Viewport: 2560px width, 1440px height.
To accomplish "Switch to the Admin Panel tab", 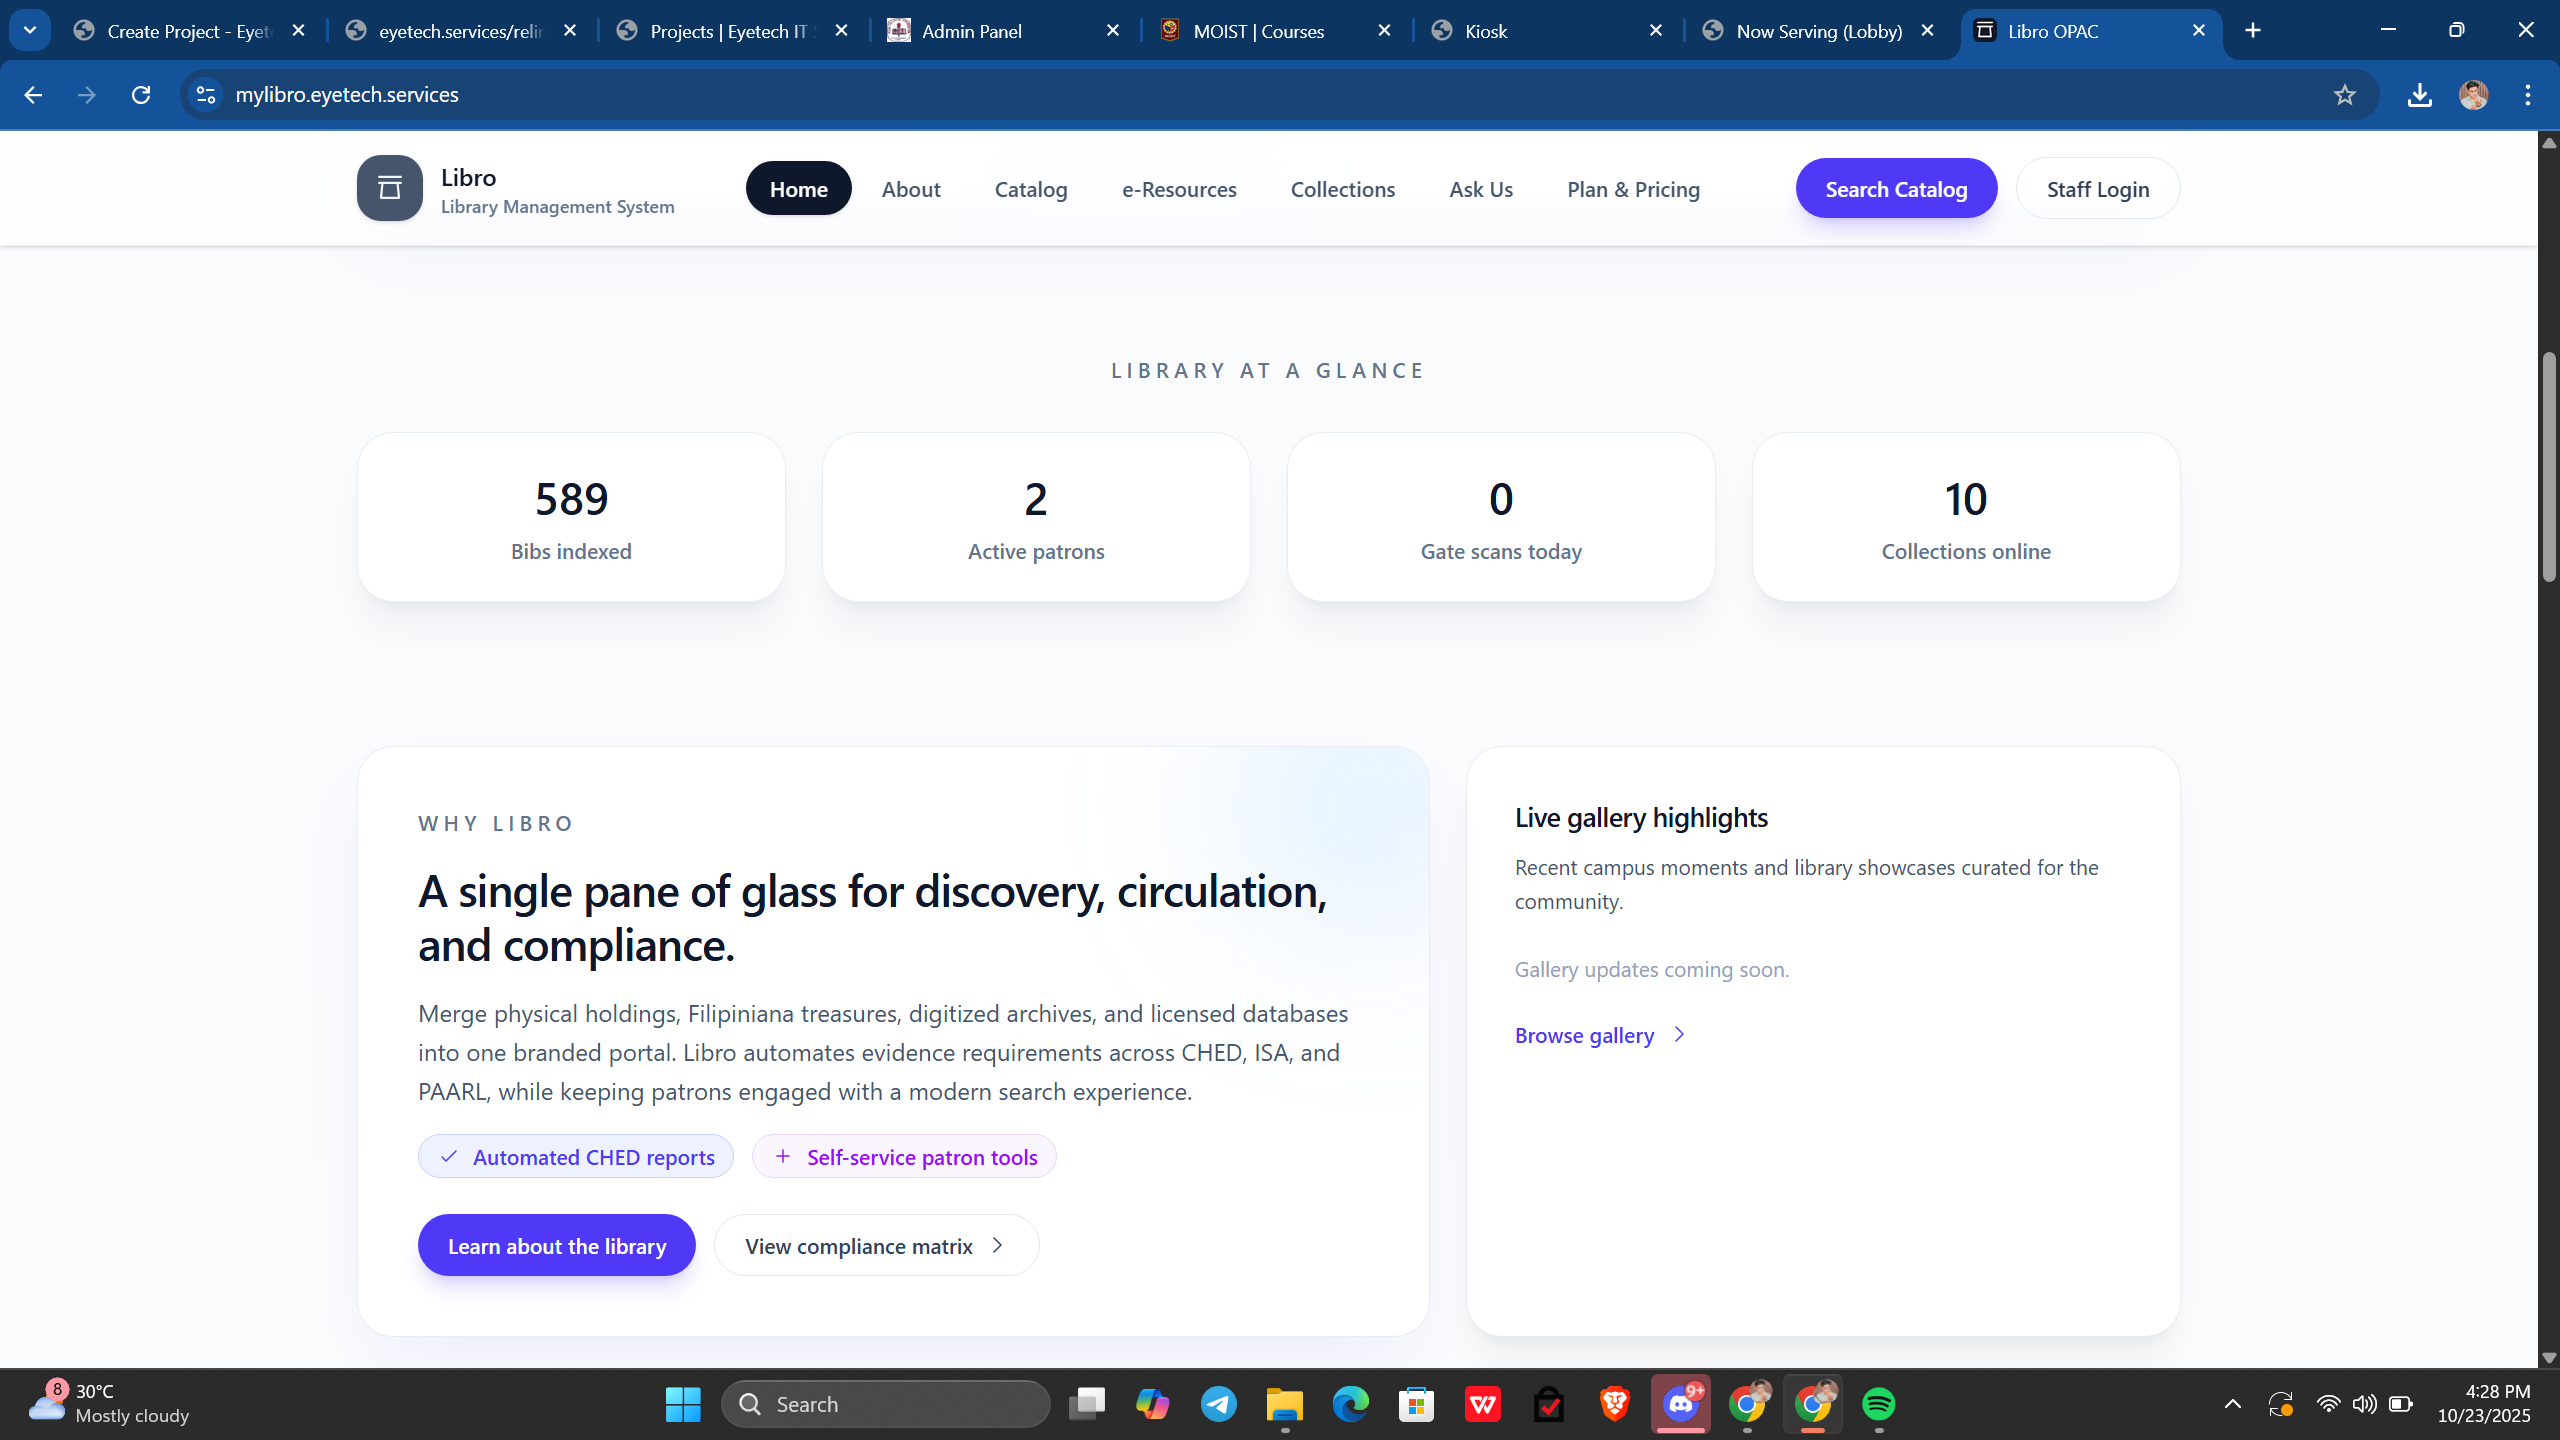I will click(971, 31).
